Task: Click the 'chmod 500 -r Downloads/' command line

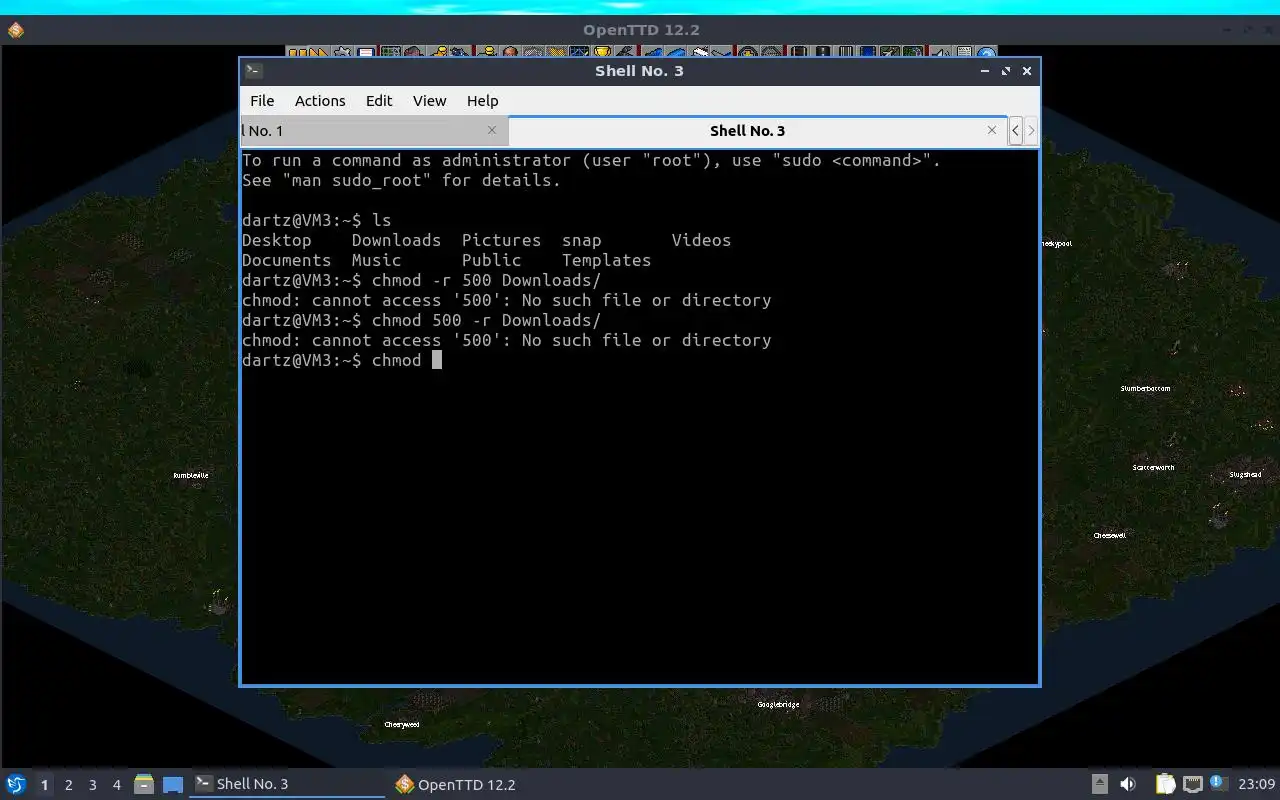Action: click(x=421, y=320)
